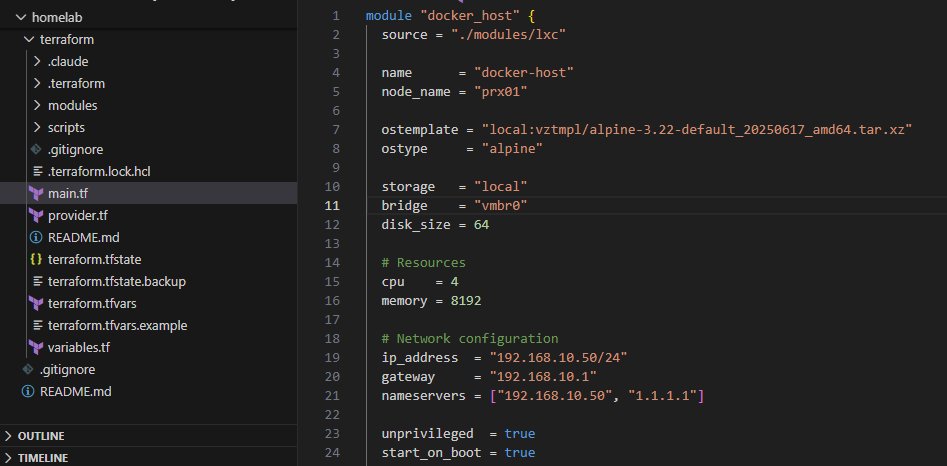
Task: Click the info icon of terraform's README.md
Action: 36,237
